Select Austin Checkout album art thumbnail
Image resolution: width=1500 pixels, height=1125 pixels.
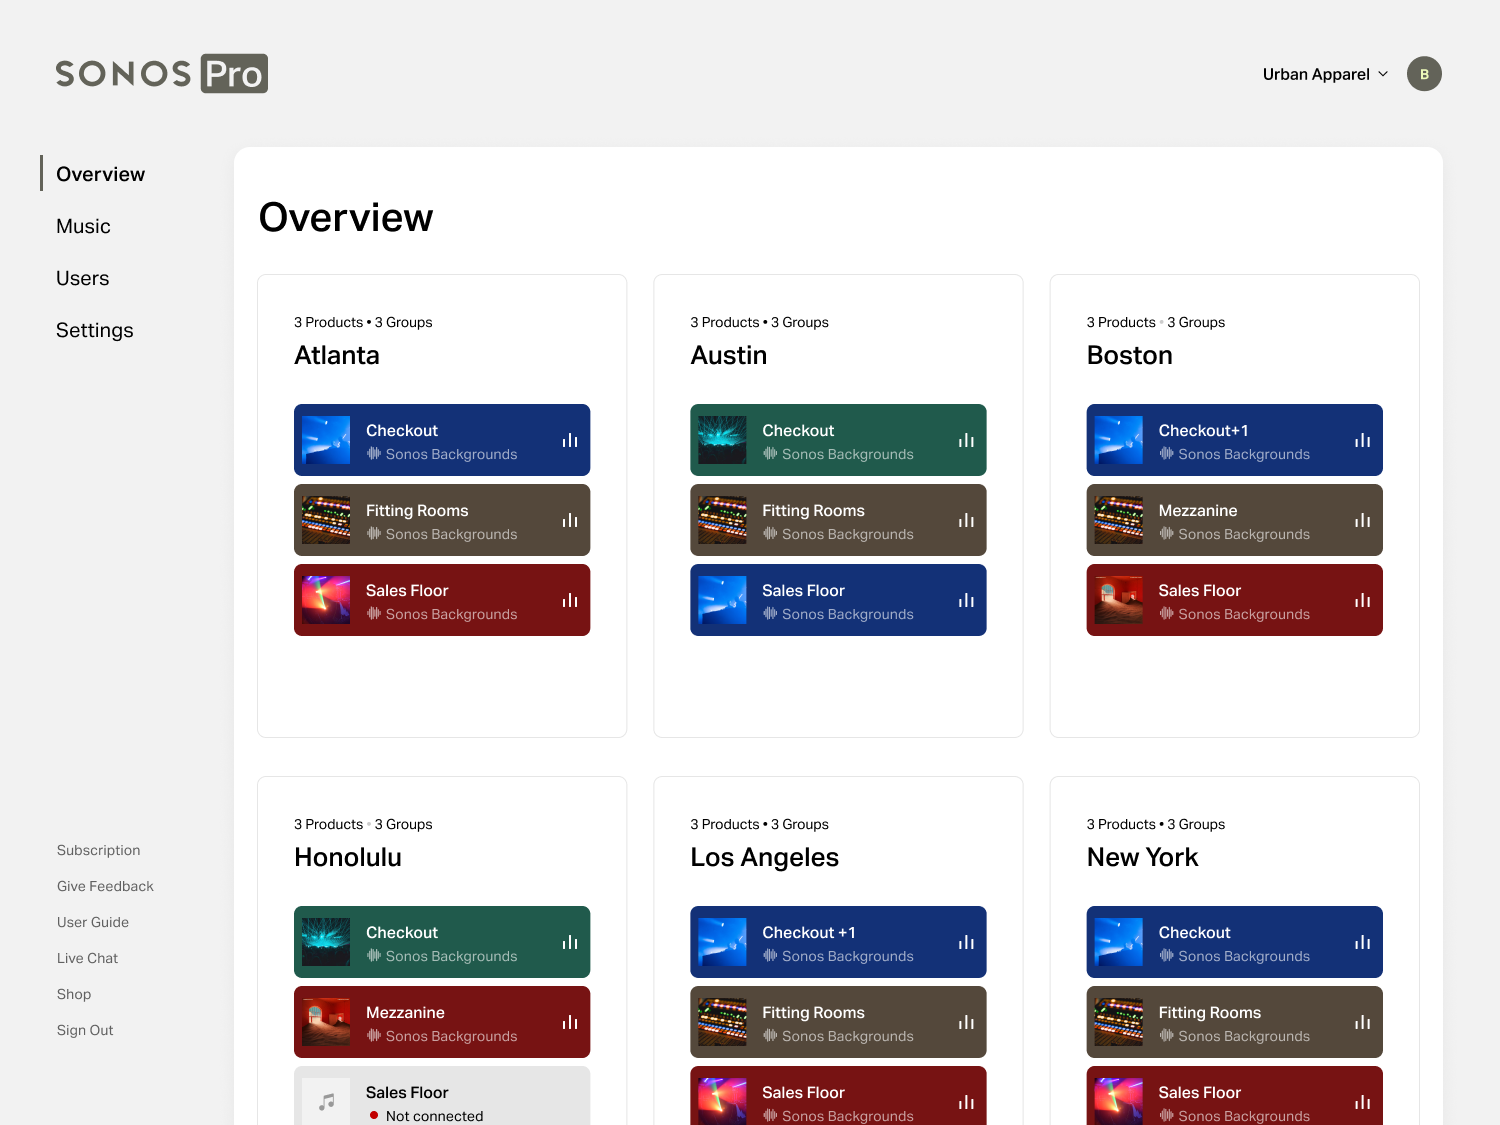pyautogui.click(x=722, y=440)
